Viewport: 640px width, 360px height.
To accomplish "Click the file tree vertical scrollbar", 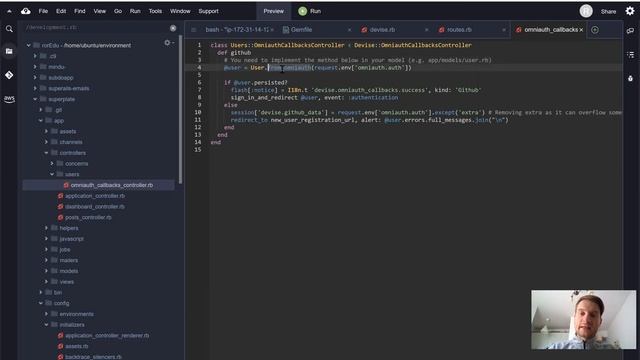I will [180, 109].
